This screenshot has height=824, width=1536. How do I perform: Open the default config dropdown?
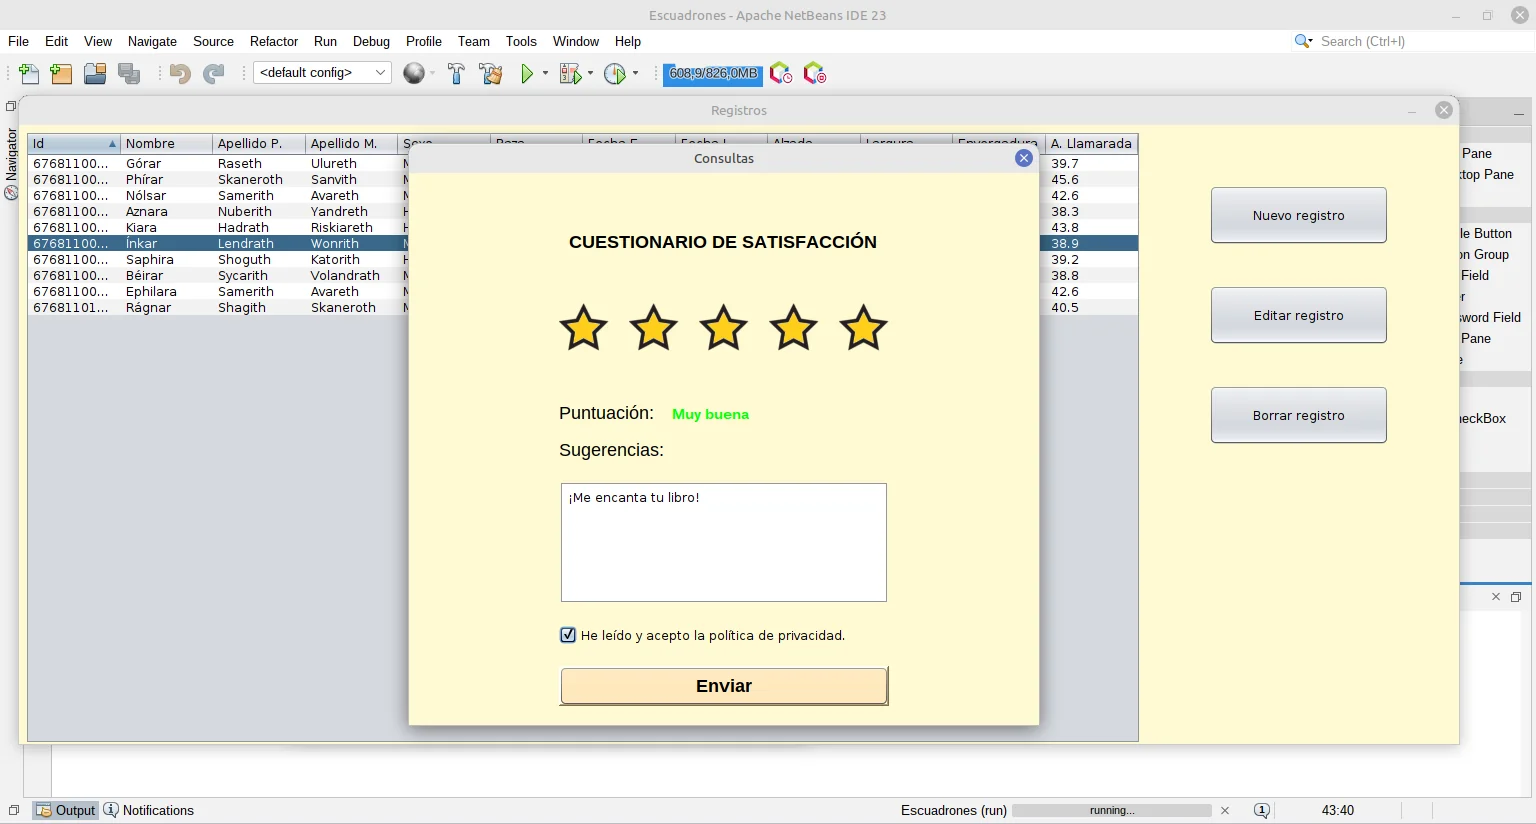pos(321,73)
